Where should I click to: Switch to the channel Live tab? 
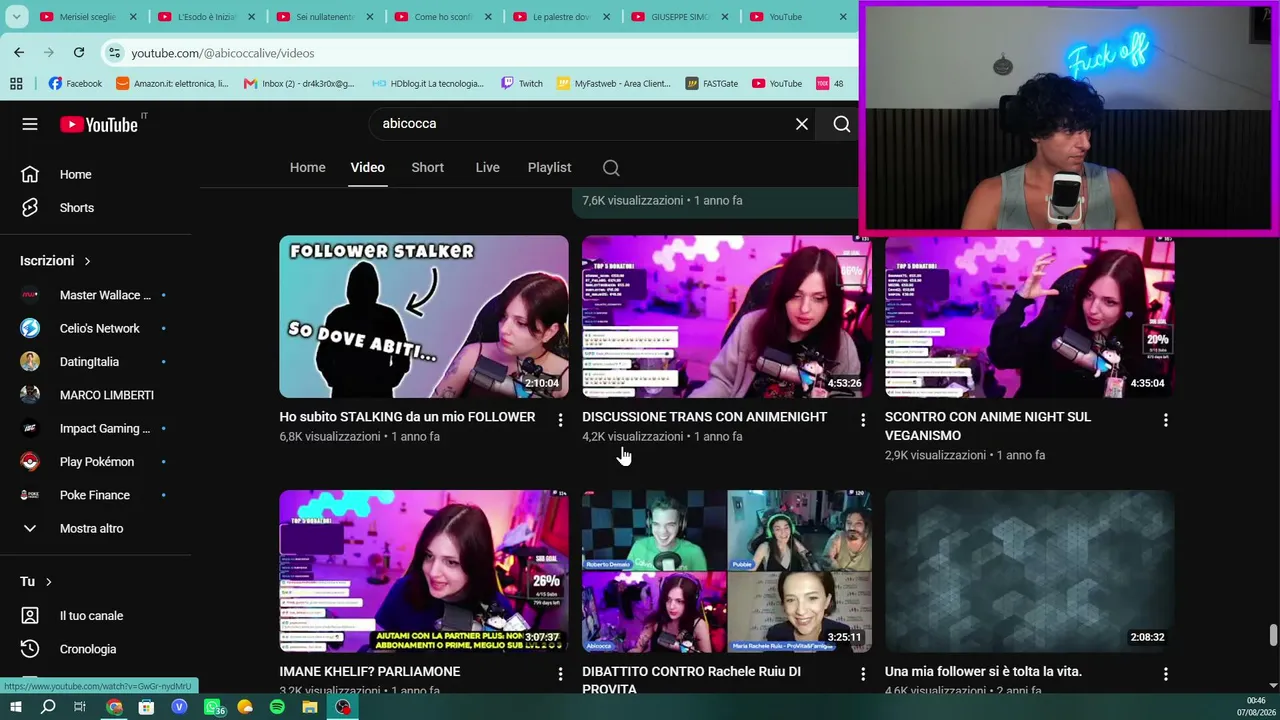tap(487, 168)
